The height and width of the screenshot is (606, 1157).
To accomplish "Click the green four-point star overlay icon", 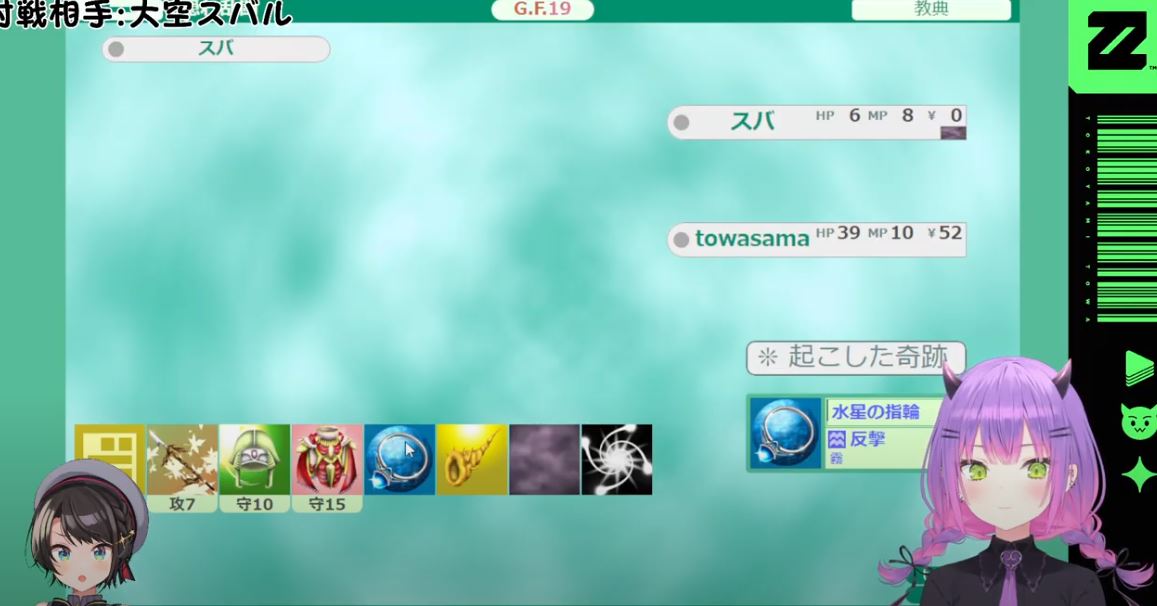I will (1139, 475).
